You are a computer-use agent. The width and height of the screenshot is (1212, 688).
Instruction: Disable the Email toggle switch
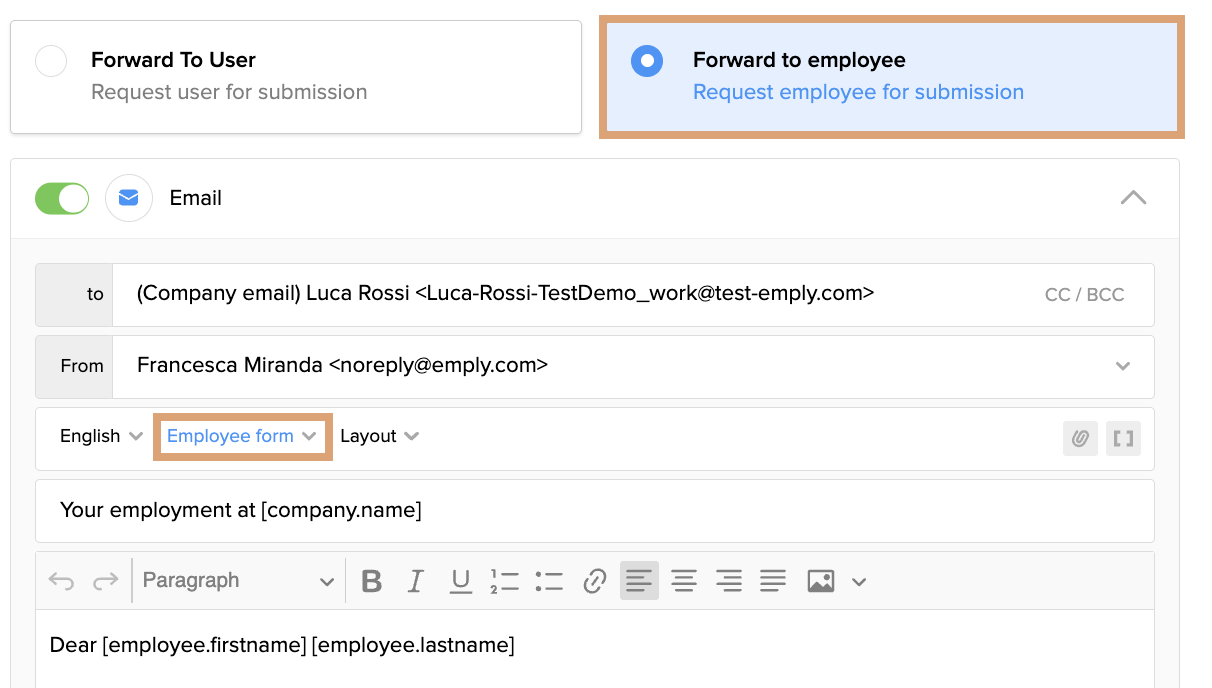pos(62,198)
